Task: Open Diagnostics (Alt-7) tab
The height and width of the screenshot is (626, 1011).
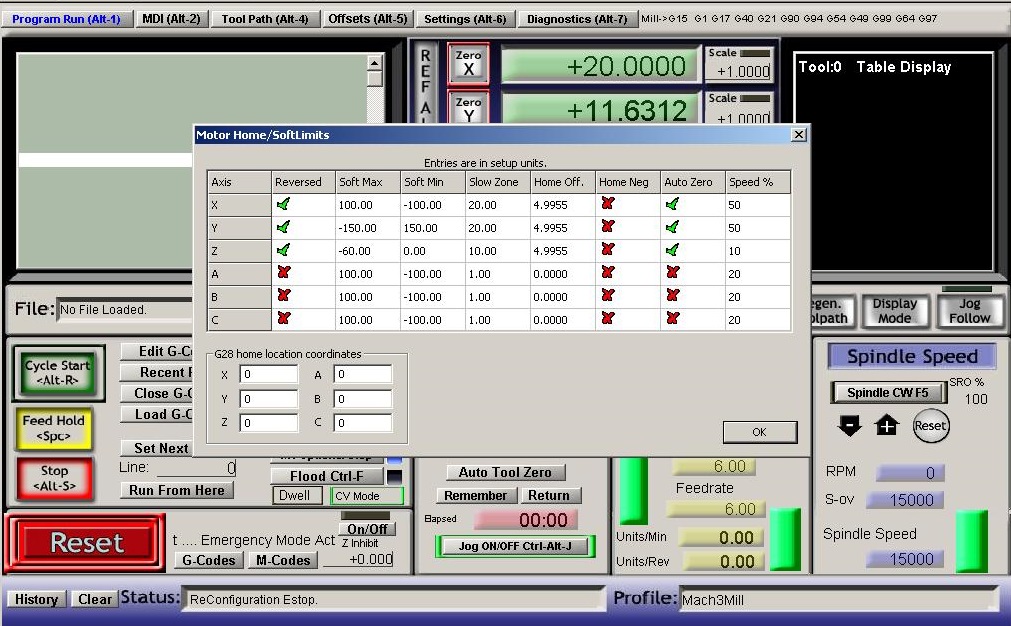Action: coord(577,19)
